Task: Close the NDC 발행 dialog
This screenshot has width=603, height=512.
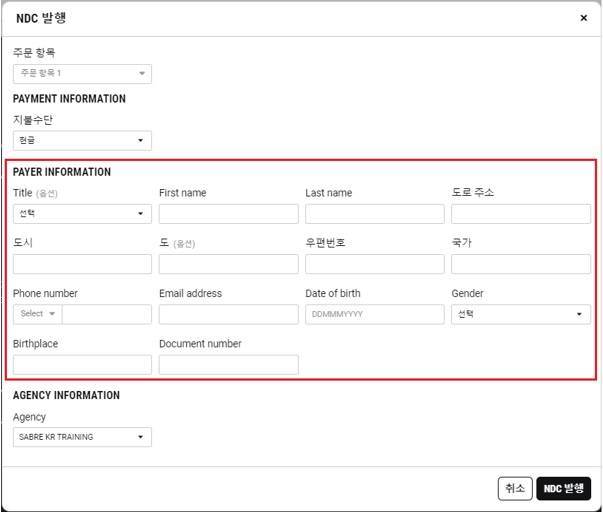Action: click(x=583, y=18)
